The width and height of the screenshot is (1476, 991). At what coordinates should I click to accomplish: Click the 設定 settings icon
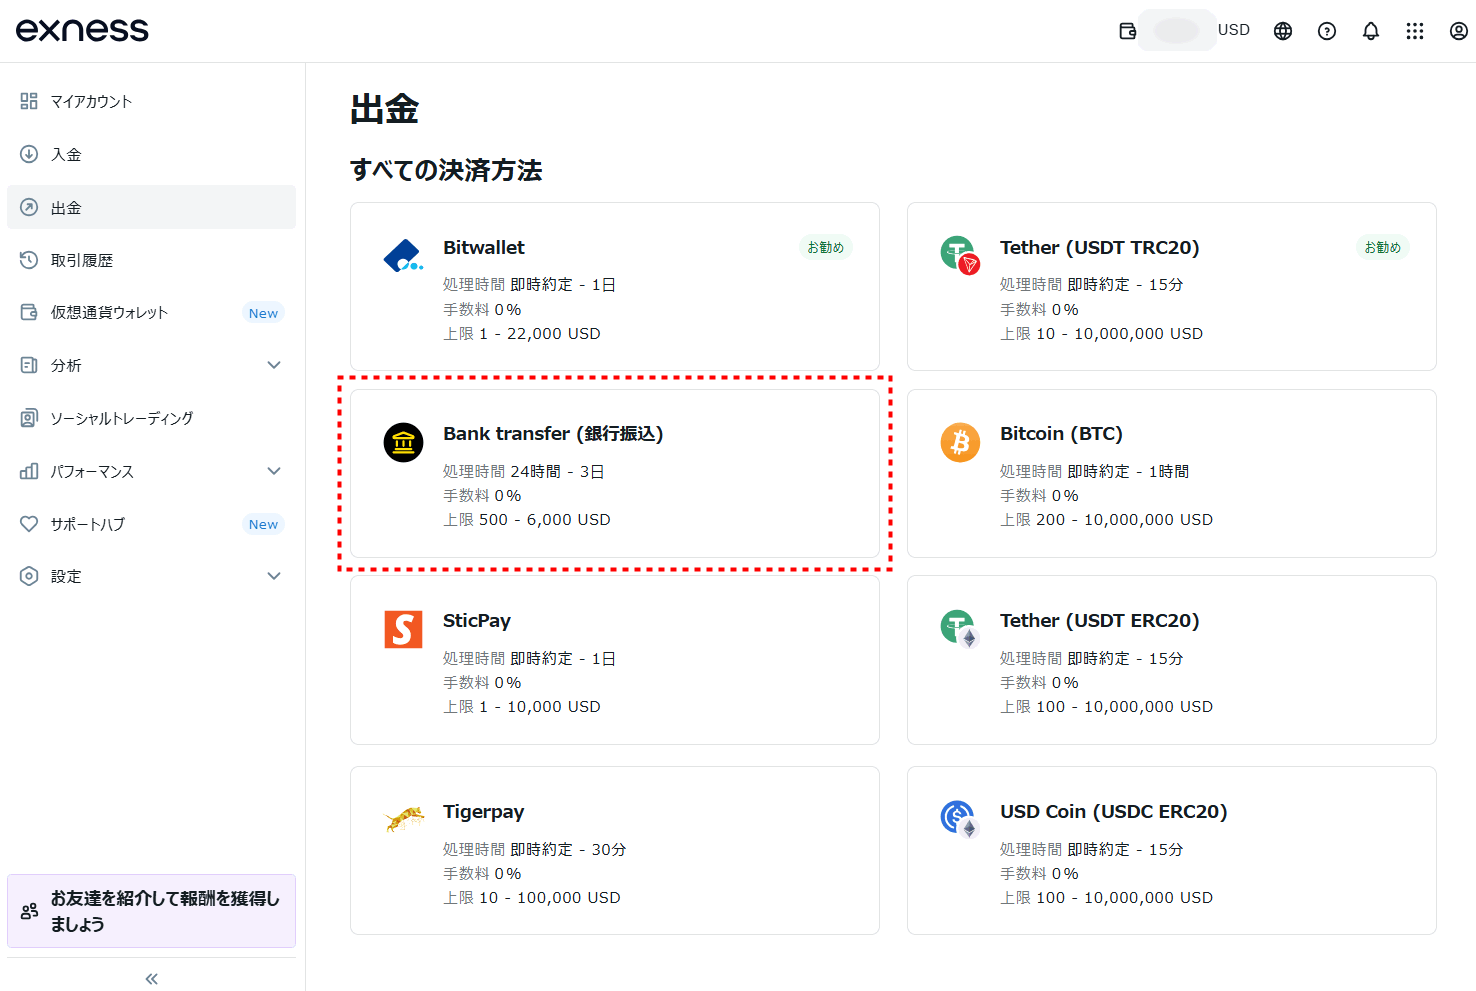tap(29, 576)
